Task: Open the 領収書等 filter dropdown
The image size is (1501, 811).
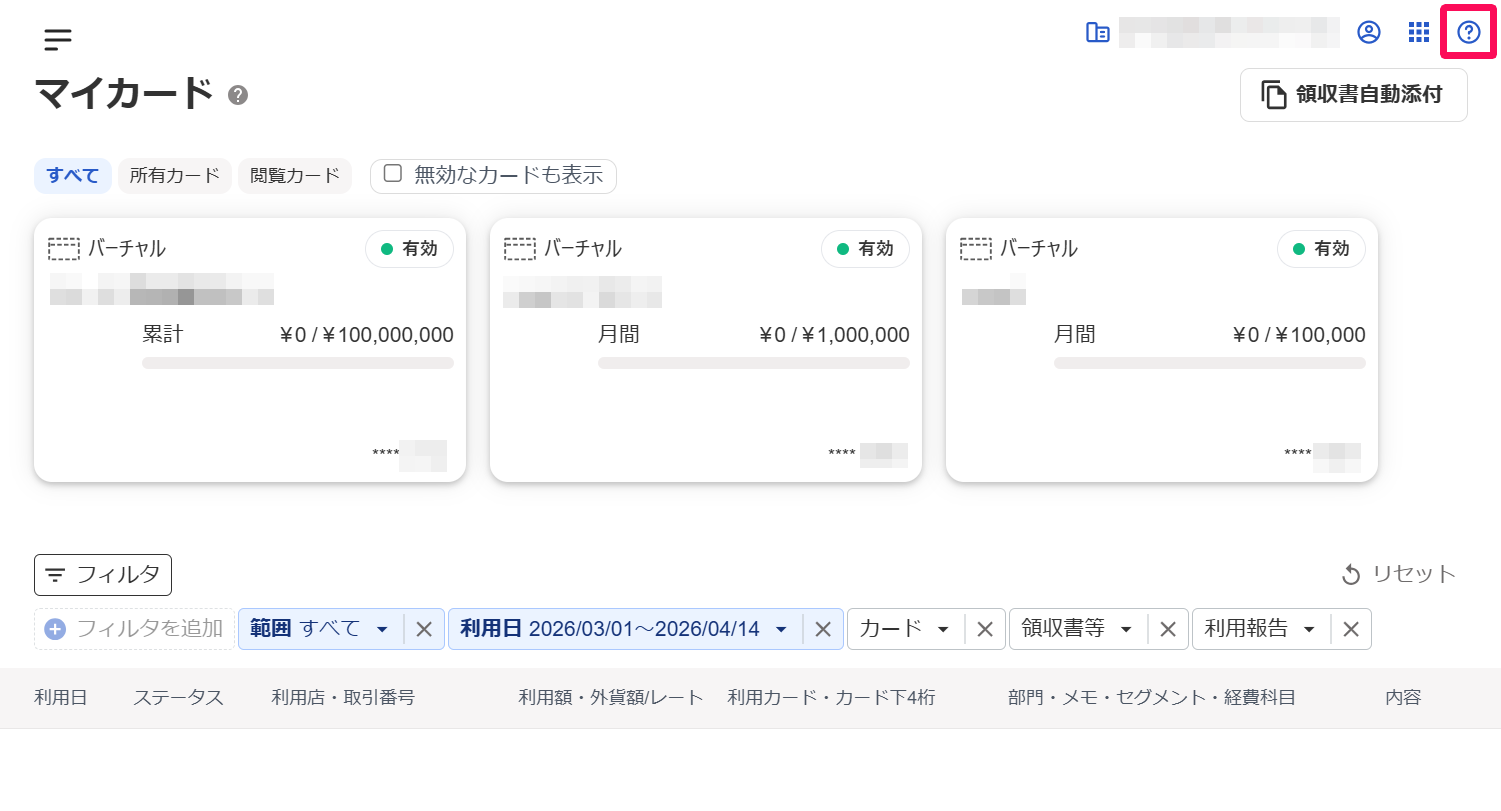Action: coord(1078,629)
